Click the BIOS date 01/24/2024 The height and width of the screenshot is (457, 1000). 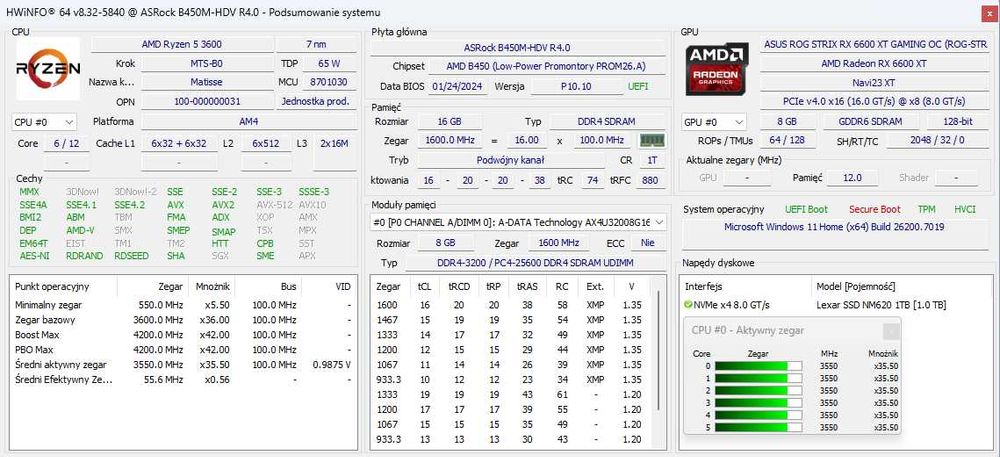click(x=457, y=86)
